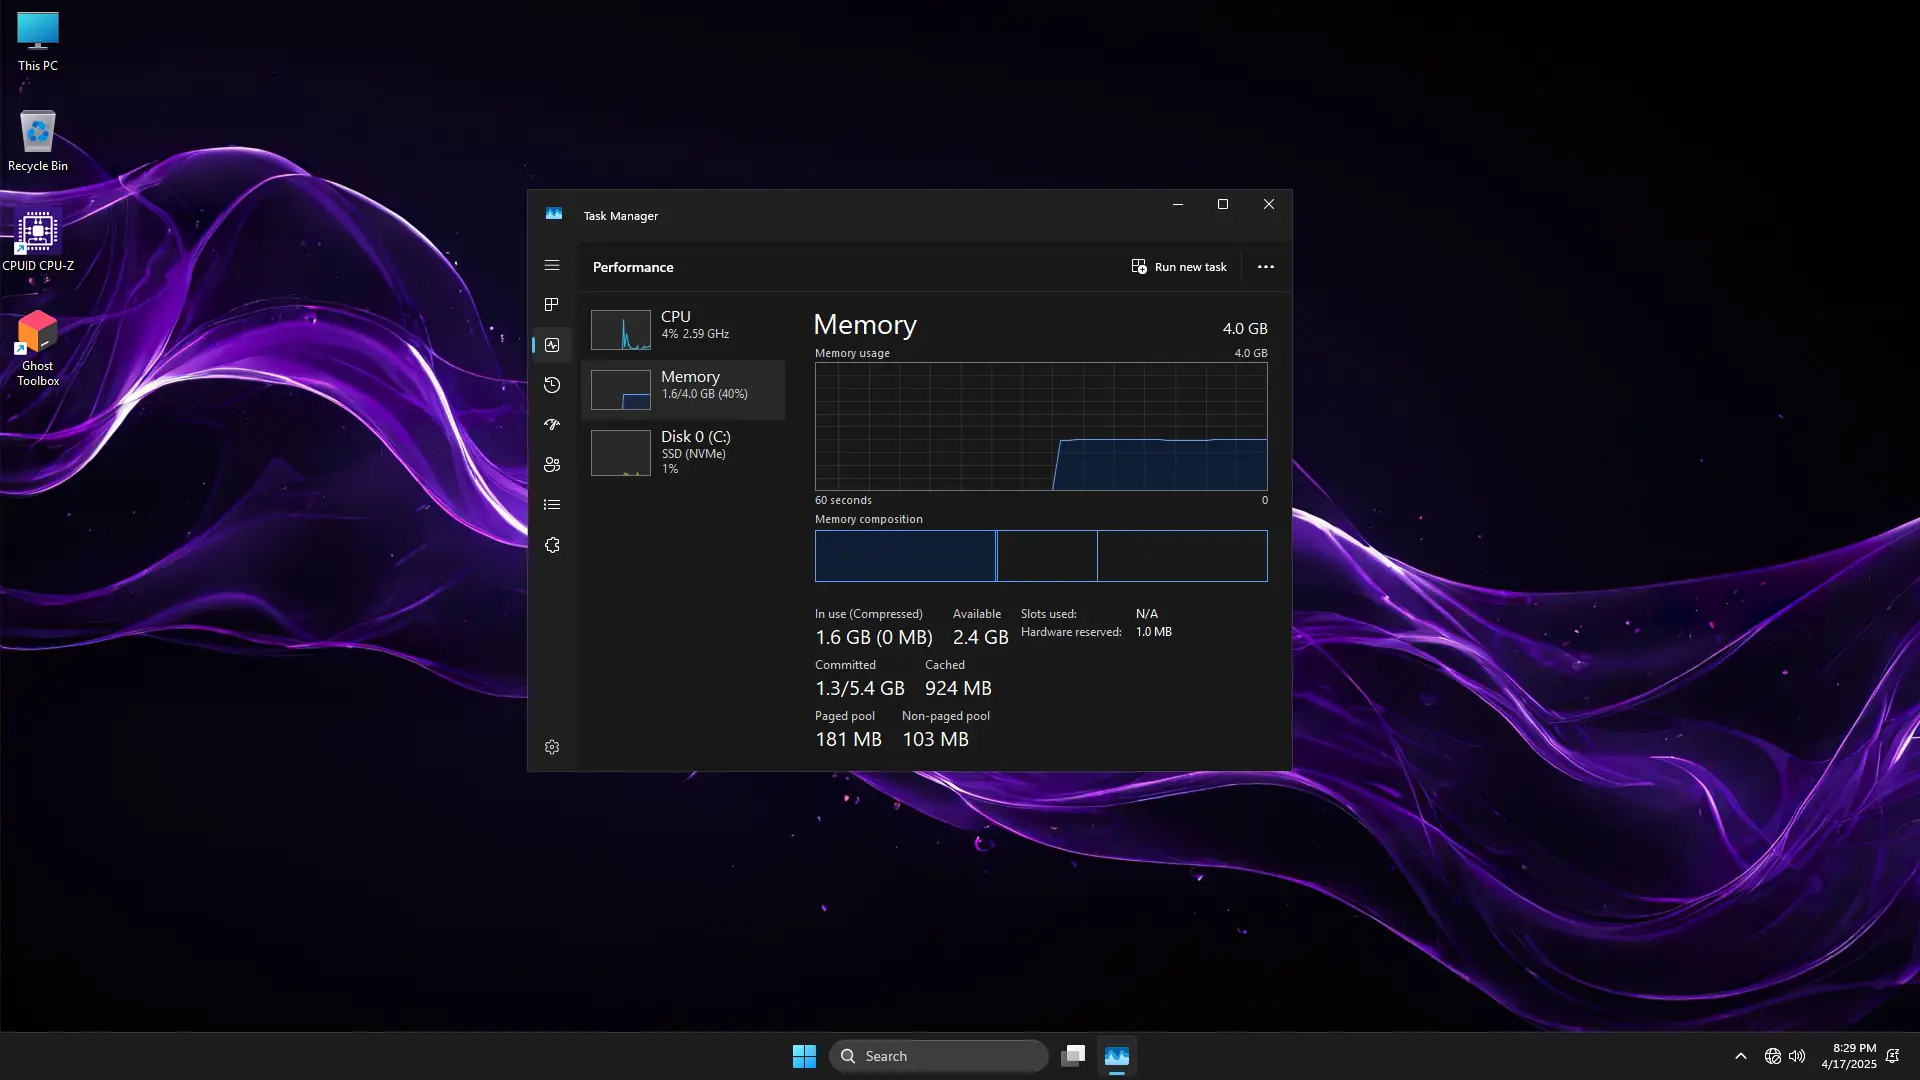
Task: Select the Performance page icon in sidebar
Action: tap(552, 345)
